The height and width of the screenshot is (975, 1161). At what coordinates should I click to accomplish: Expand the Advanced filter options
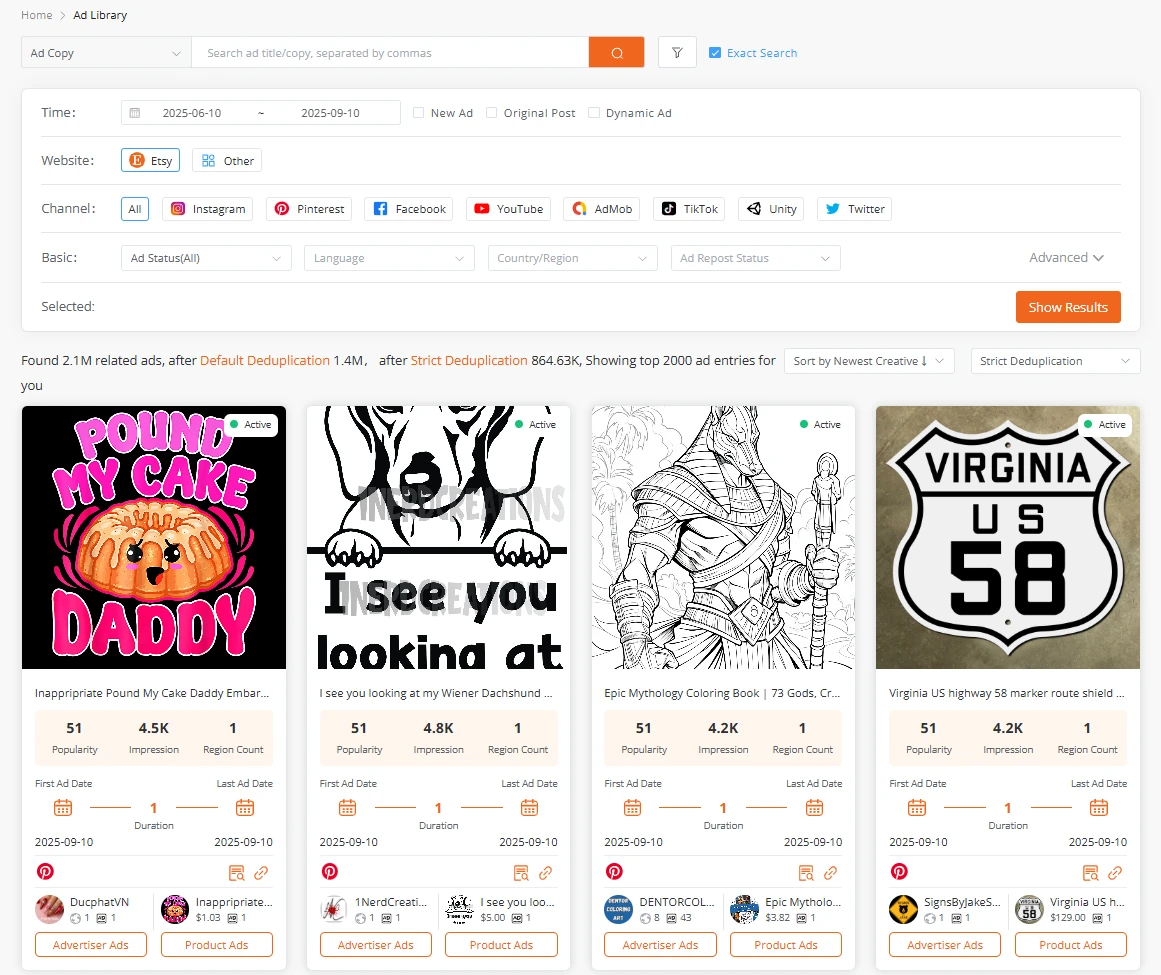pyautogui.click(x=1066, y=258)
